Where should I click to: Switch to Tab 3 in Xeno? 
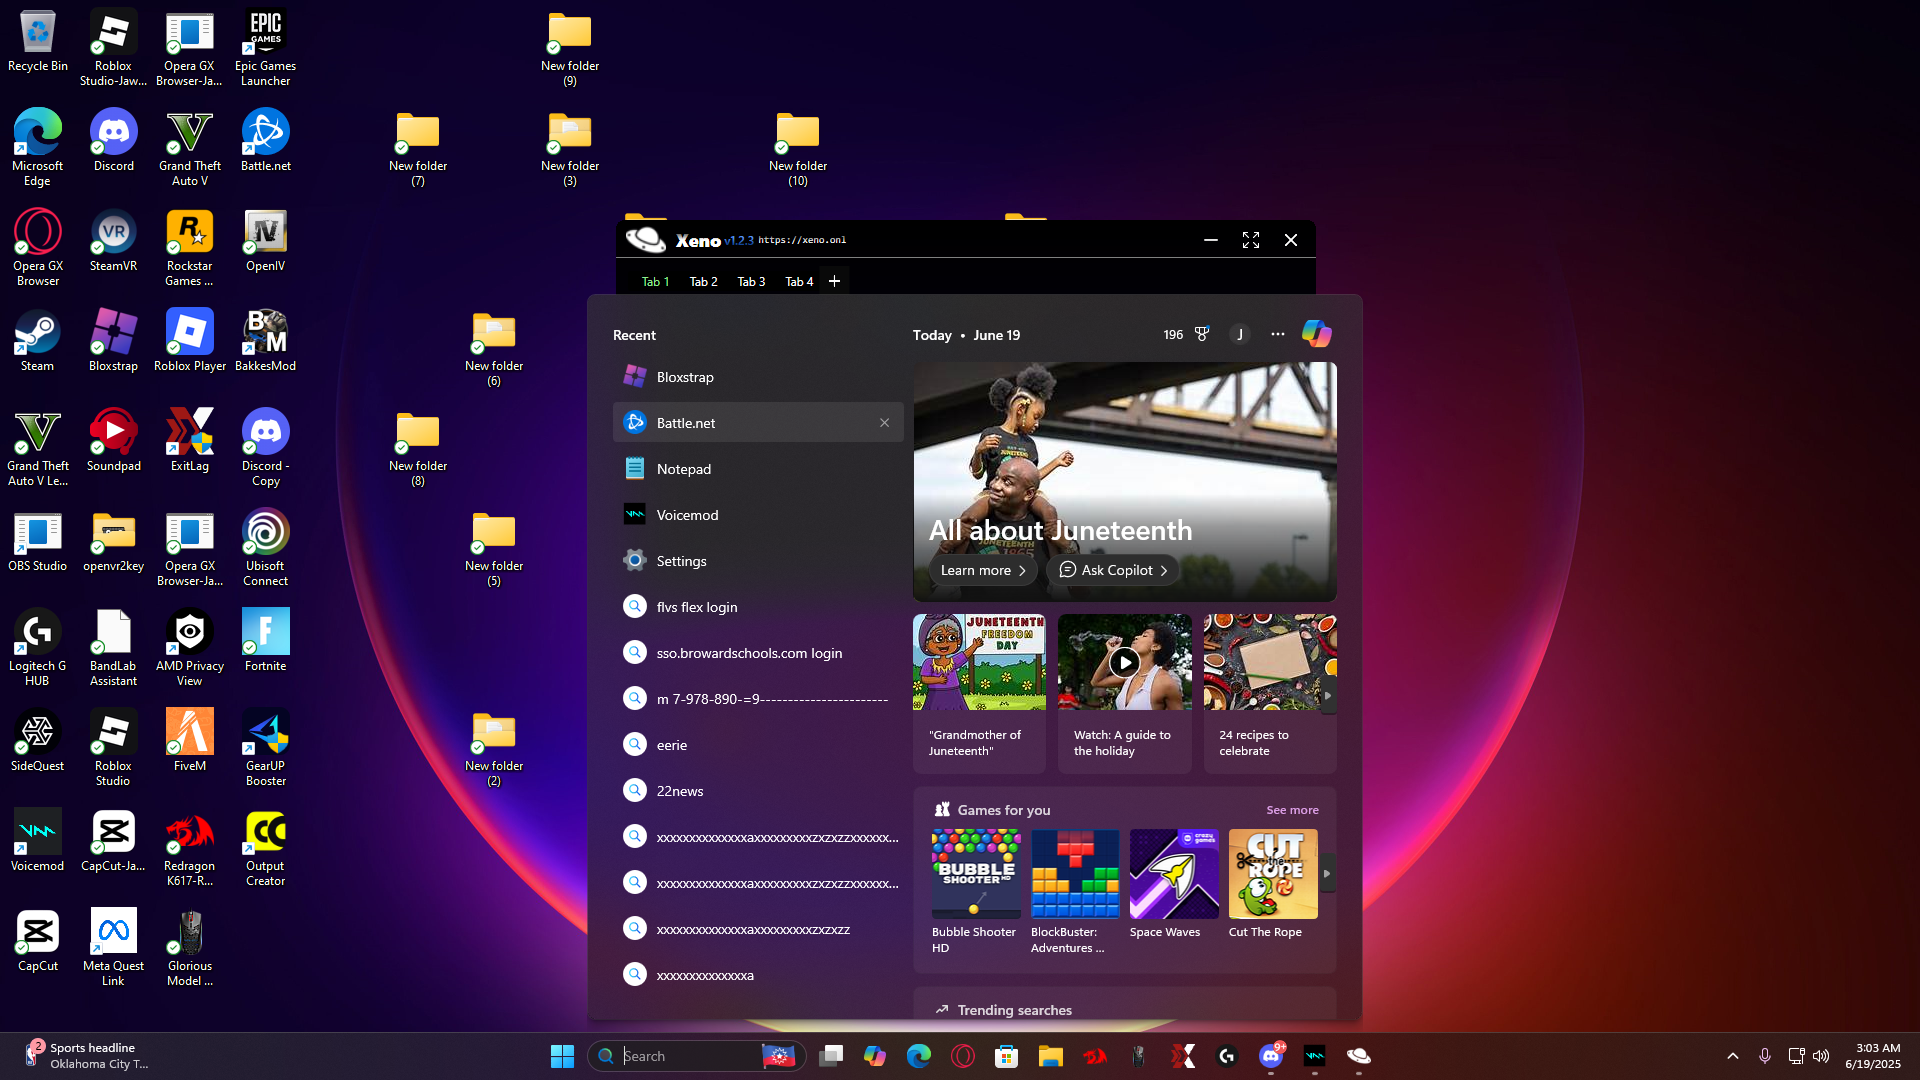[x=751, y=282]
